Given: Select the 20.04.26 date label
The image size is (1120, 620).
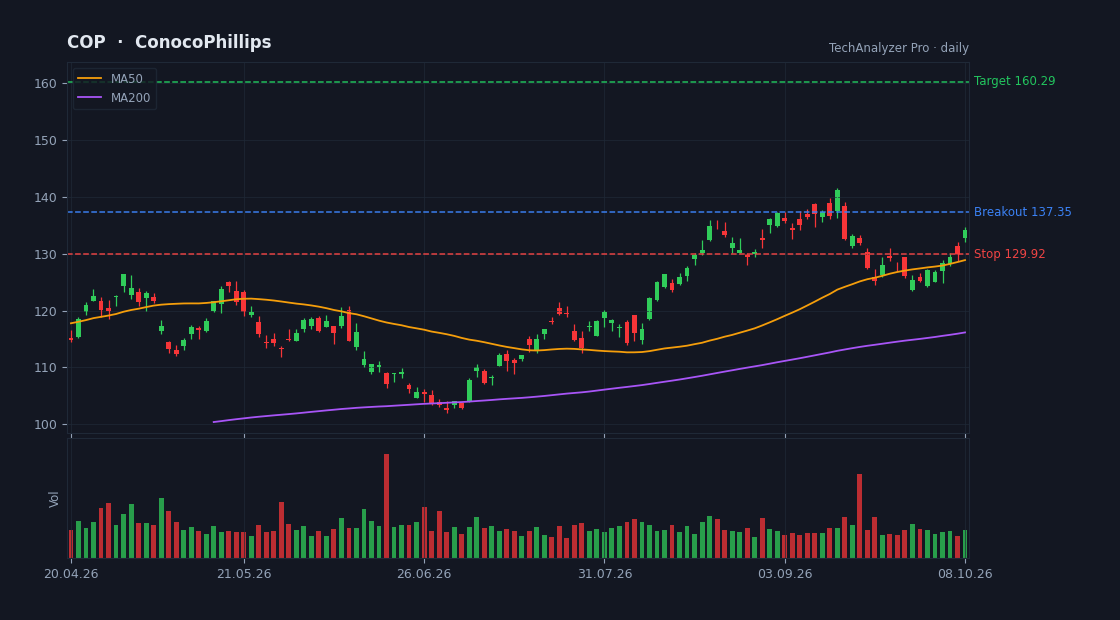Looking at the screenshot, I should (71, 574).
